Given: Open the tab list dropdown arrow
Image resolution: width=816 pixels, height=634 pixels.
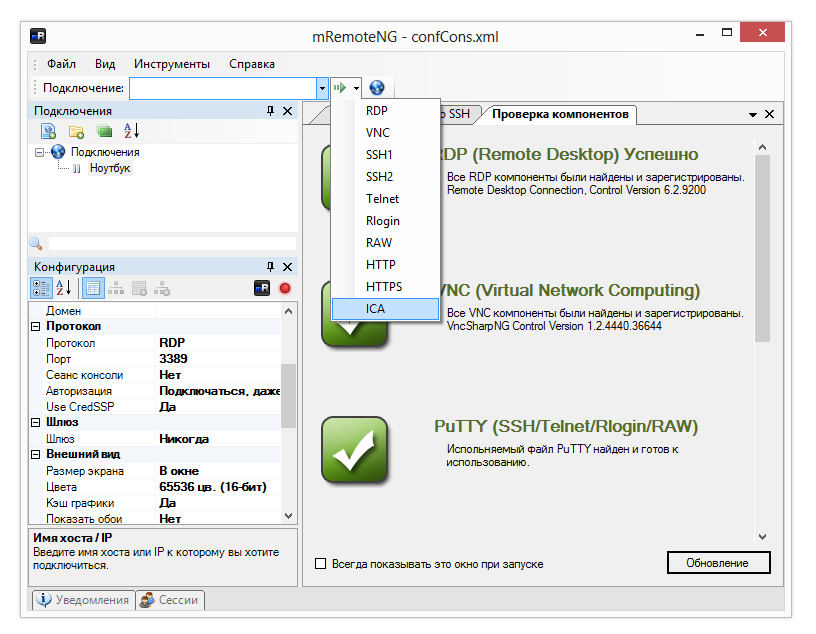Looking at the screenshot, I should pos(753,115).
